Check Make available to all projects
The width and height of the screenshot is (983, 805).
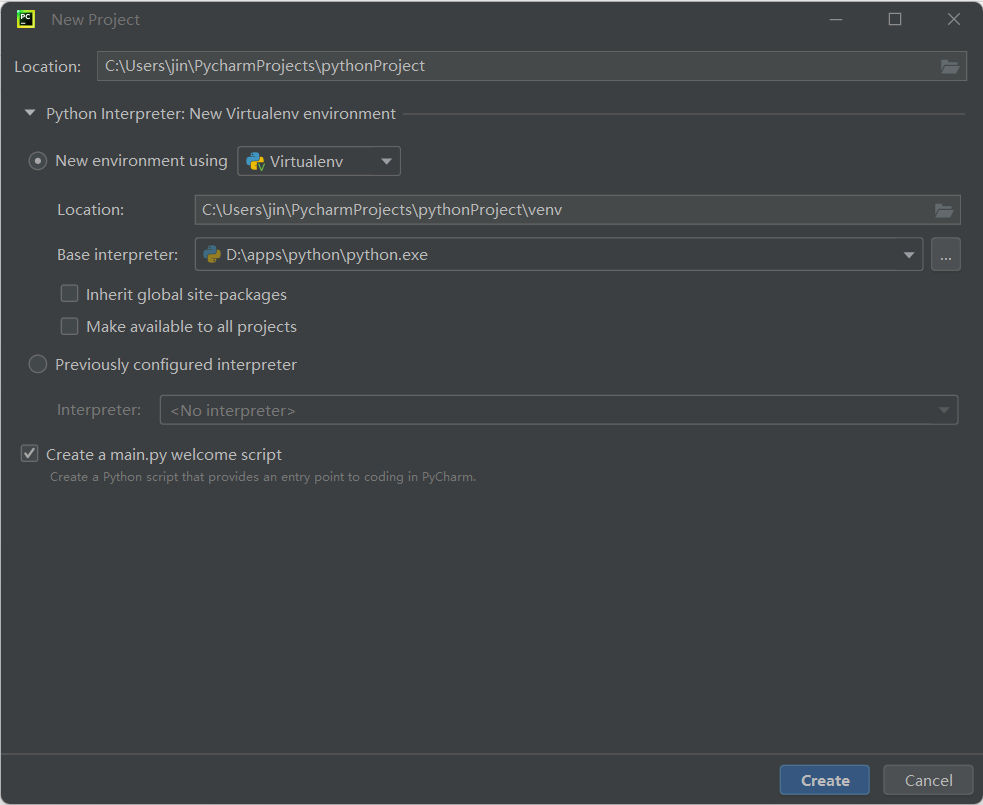(x=69, y=326)
